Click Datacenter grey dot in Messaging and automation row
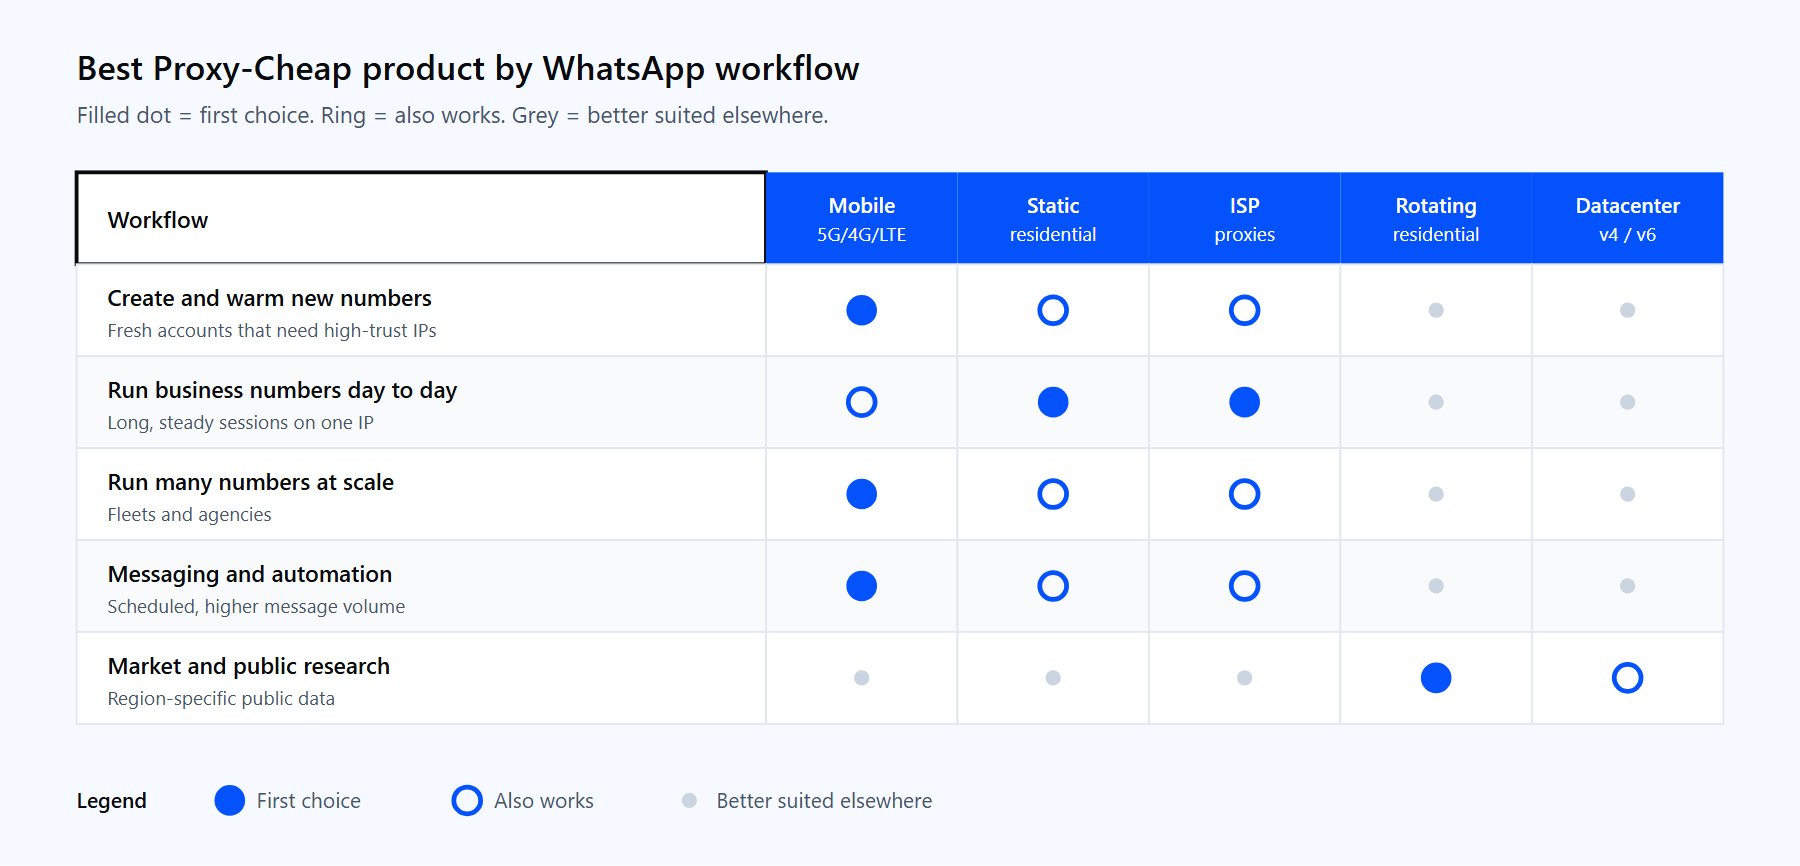Image resolution: width=1800 pixels, height=866 pixels. [1627, 586]
